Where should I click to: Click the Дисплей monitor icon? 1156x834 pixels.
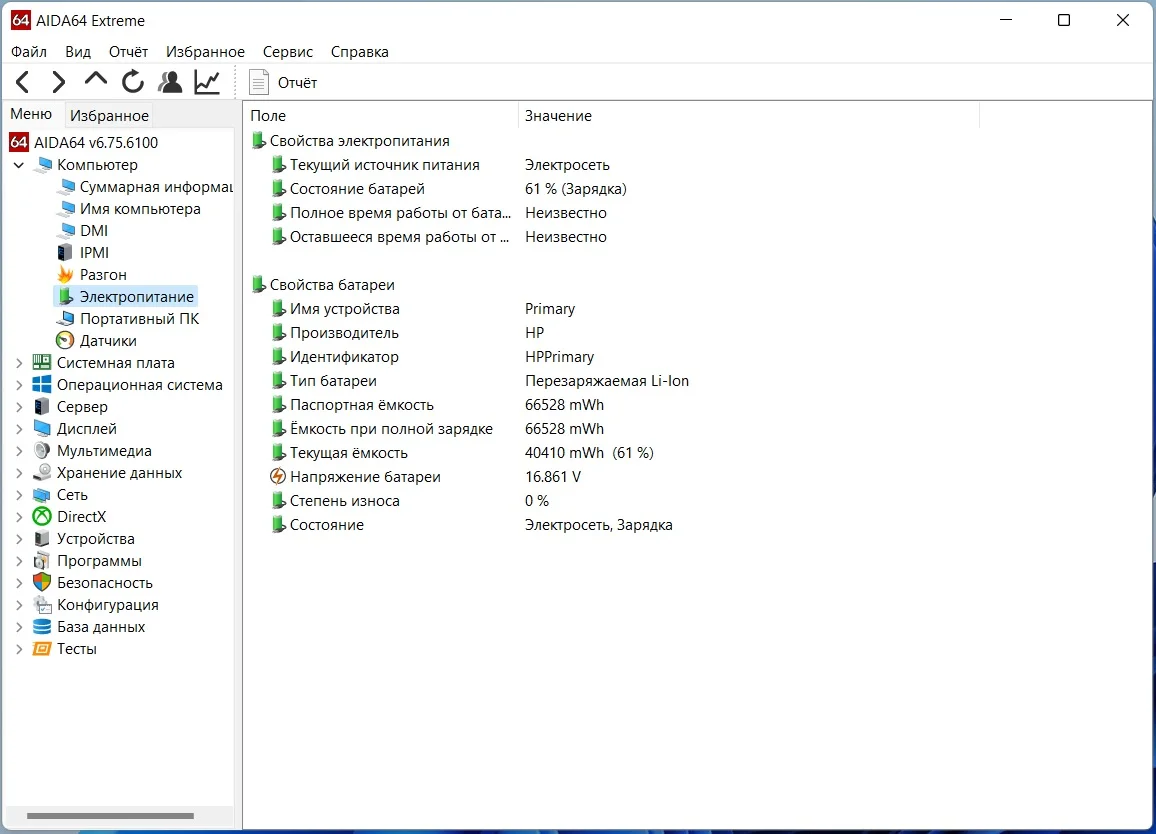coord(42,428)
